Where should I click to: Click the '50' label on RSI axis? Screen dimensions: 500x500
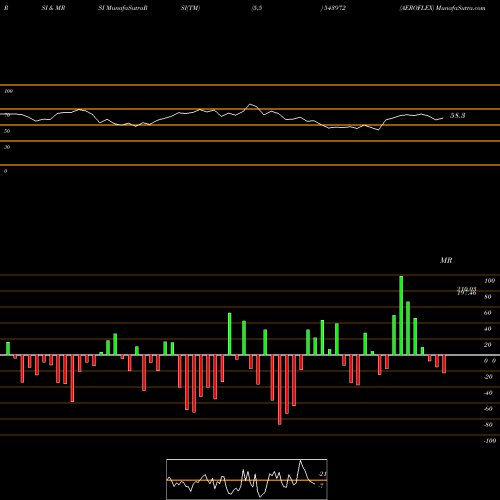[x=7, y=131]
